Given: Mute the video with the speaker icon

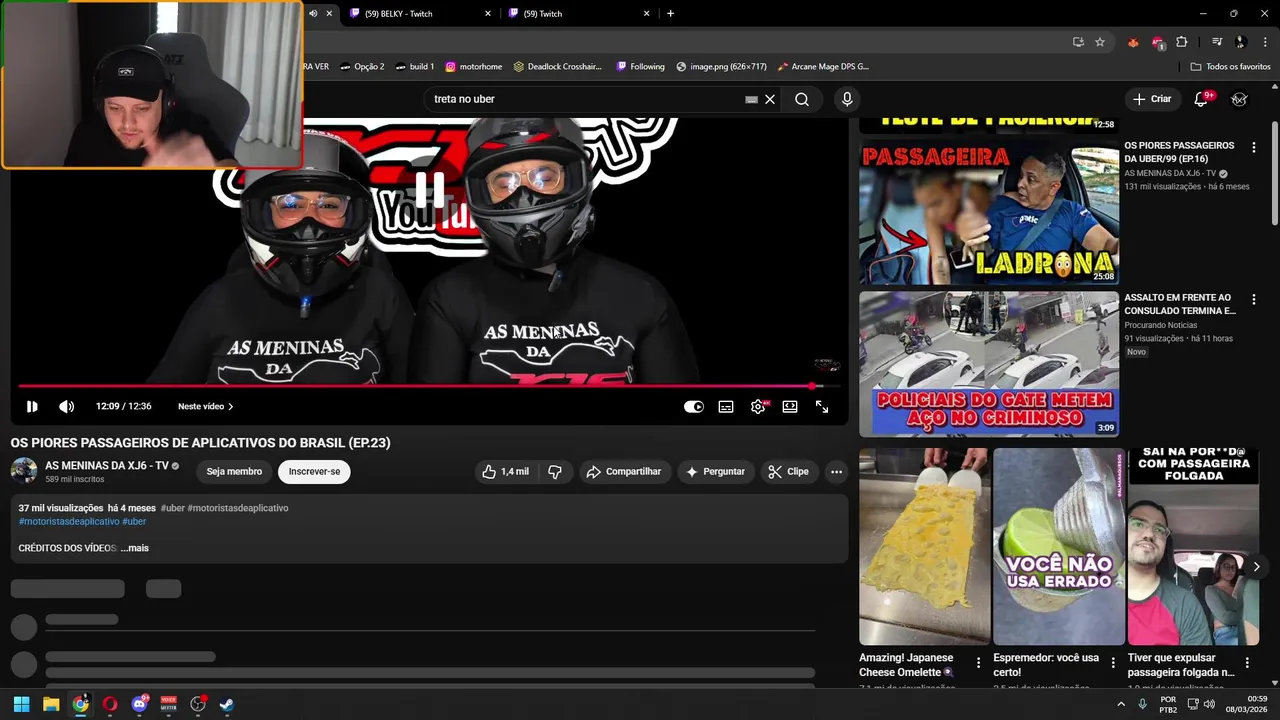Looking at the screenshot, I should (66, 407).
